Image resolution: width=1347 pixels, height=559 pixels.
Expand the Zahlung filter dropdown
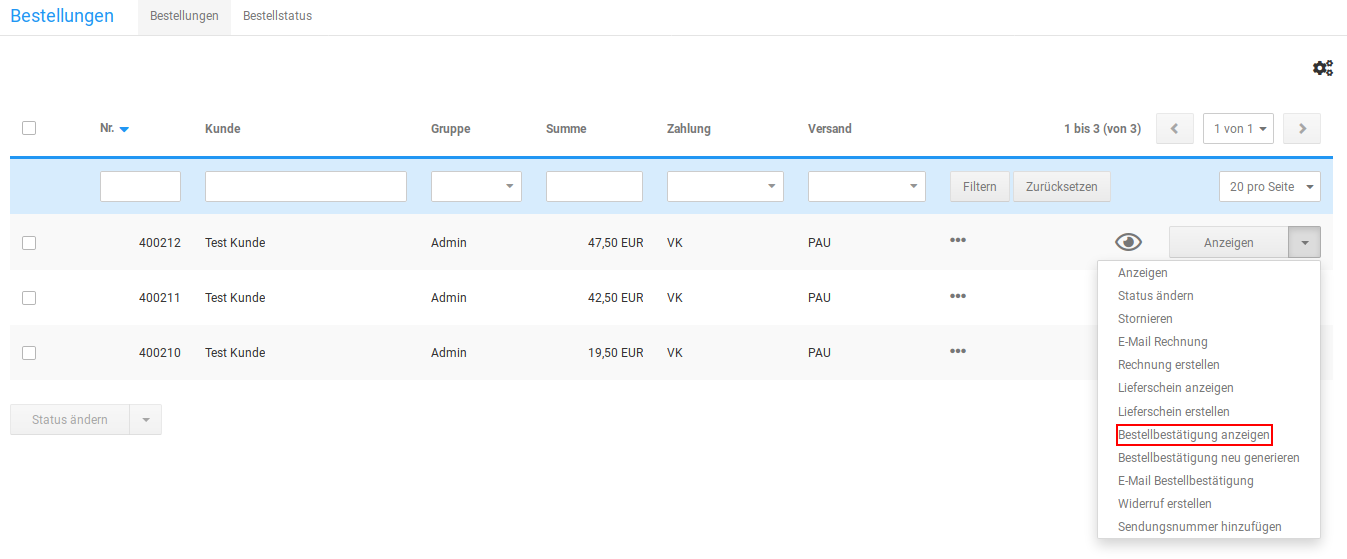(x=725, y=187)
